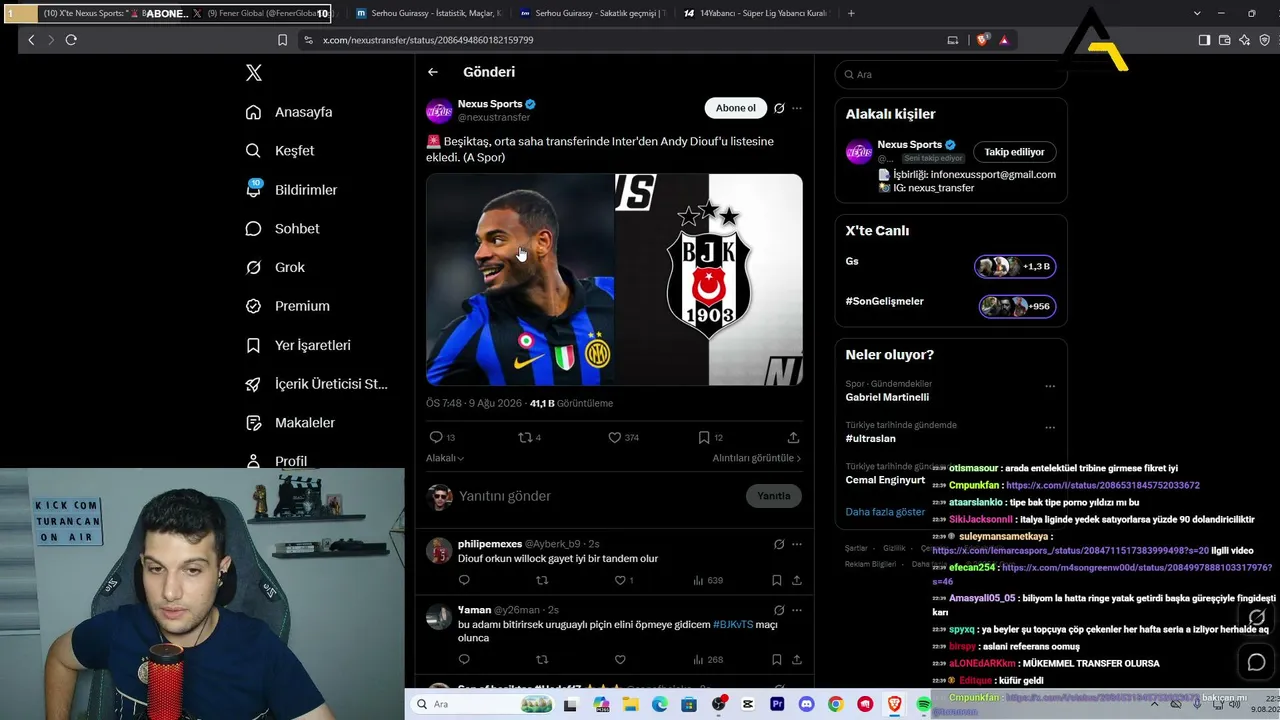Screen dimensions: 1280x720
Task: Open Grok in the X sidebar
Action: (x=275, y=267)
